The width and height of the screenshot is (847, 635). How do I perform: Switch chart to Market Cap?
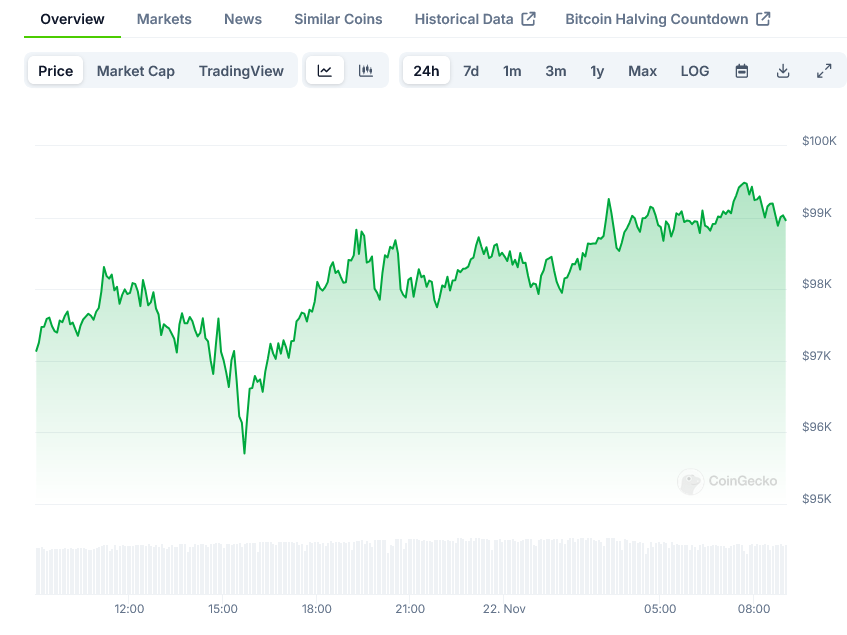[135, 71]
